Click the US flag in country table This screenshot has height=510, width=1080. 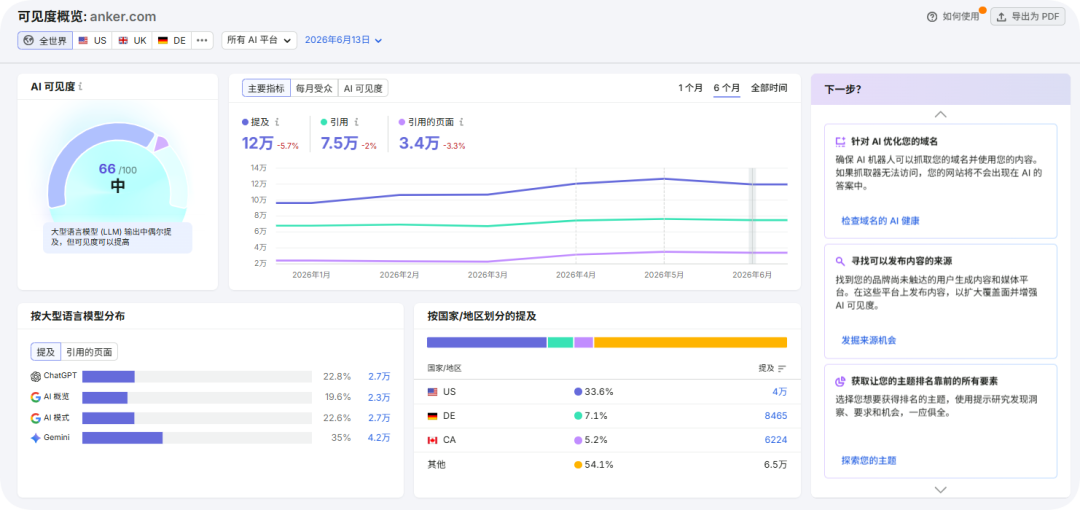[433, 391]
